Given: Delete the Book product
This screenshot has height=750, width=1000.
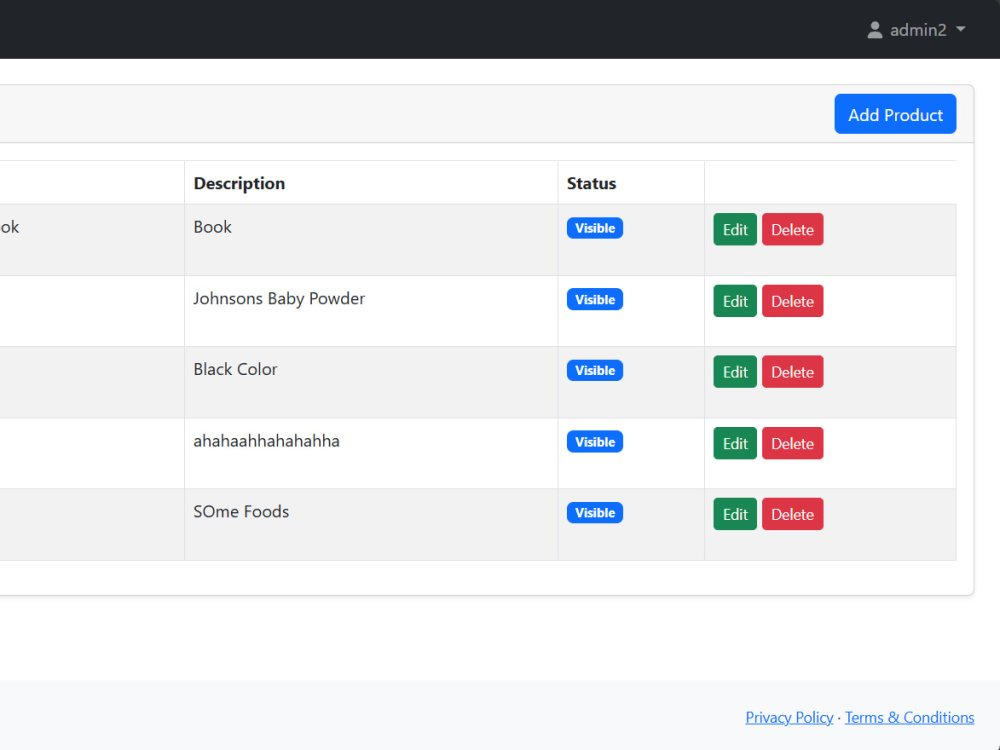Looking at the screenshot, I should click(x=792, y=230).
